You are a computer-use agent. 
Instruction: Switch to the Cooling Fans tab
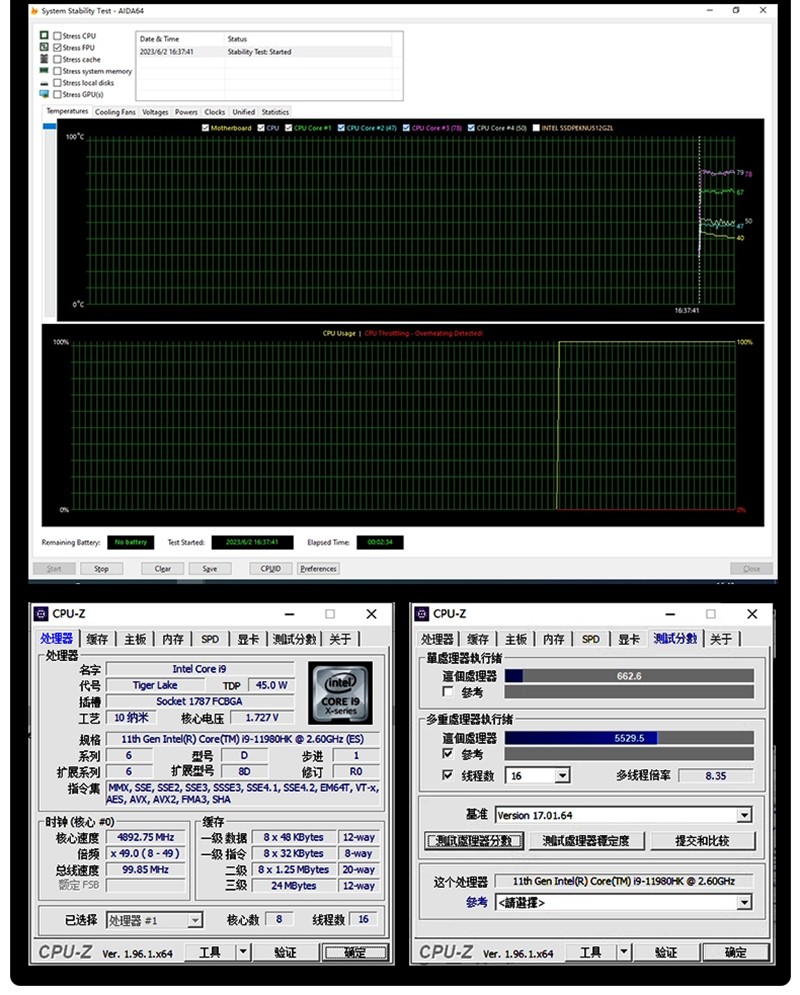coord(115,112)
